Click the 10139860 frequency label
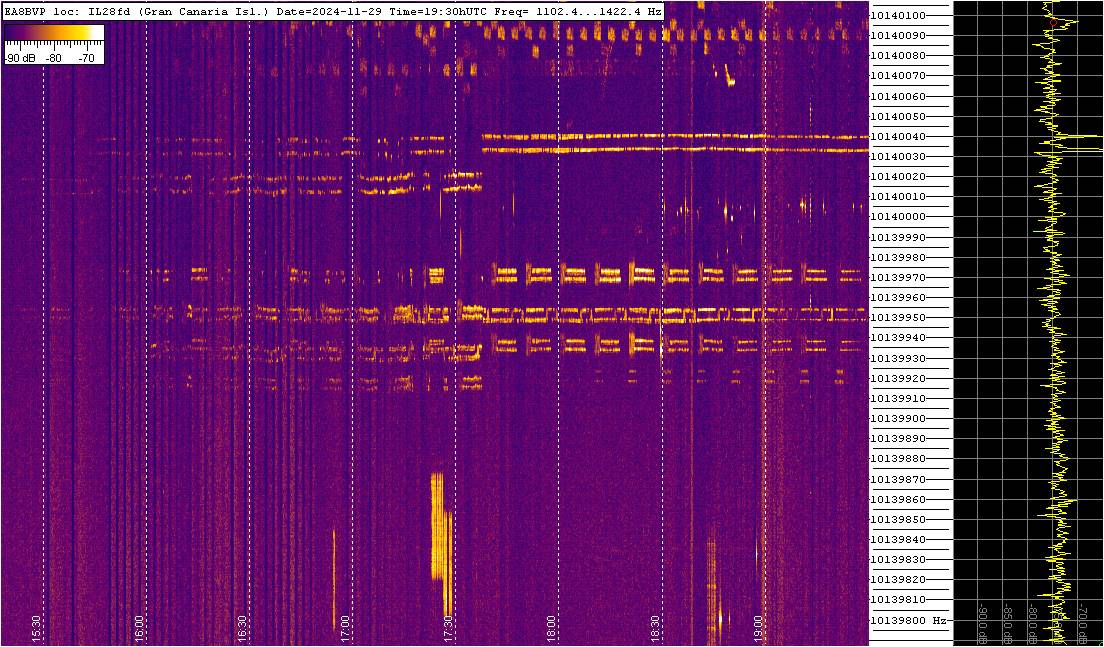This screenshot has width=1104, height=647. click(898, 500)
